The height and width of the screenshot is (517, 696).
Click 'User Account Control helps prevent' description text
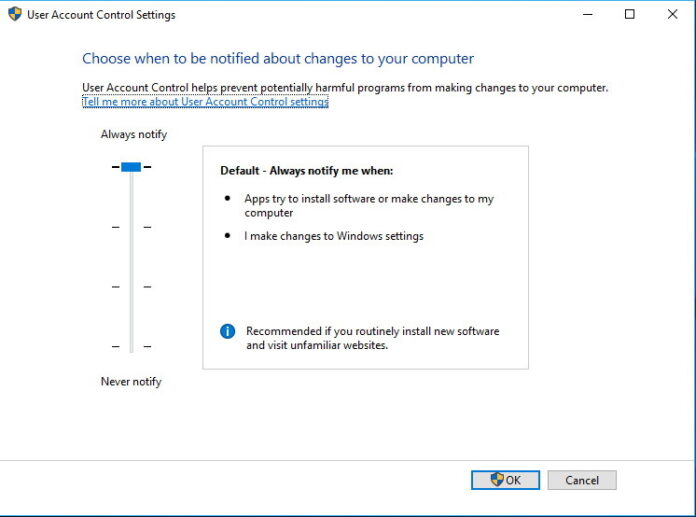pos(345,88)
